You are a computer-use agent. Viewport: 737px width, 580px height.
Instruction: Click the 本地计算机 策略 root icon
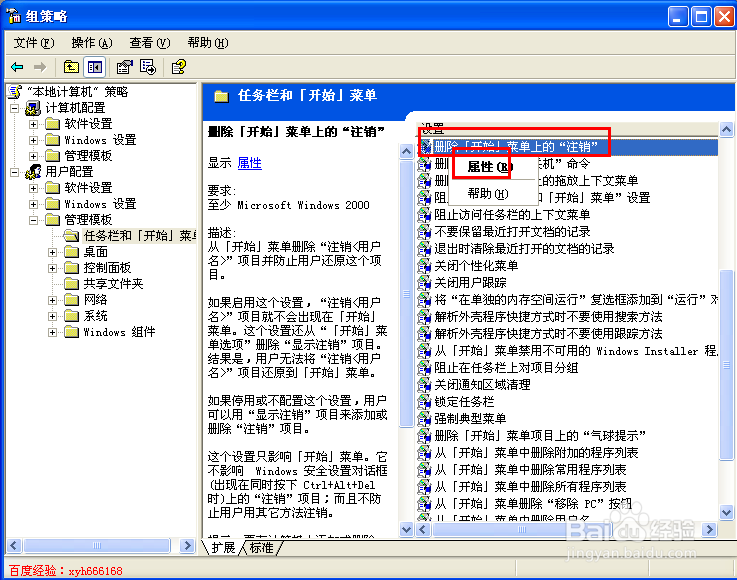pos(15,92)
